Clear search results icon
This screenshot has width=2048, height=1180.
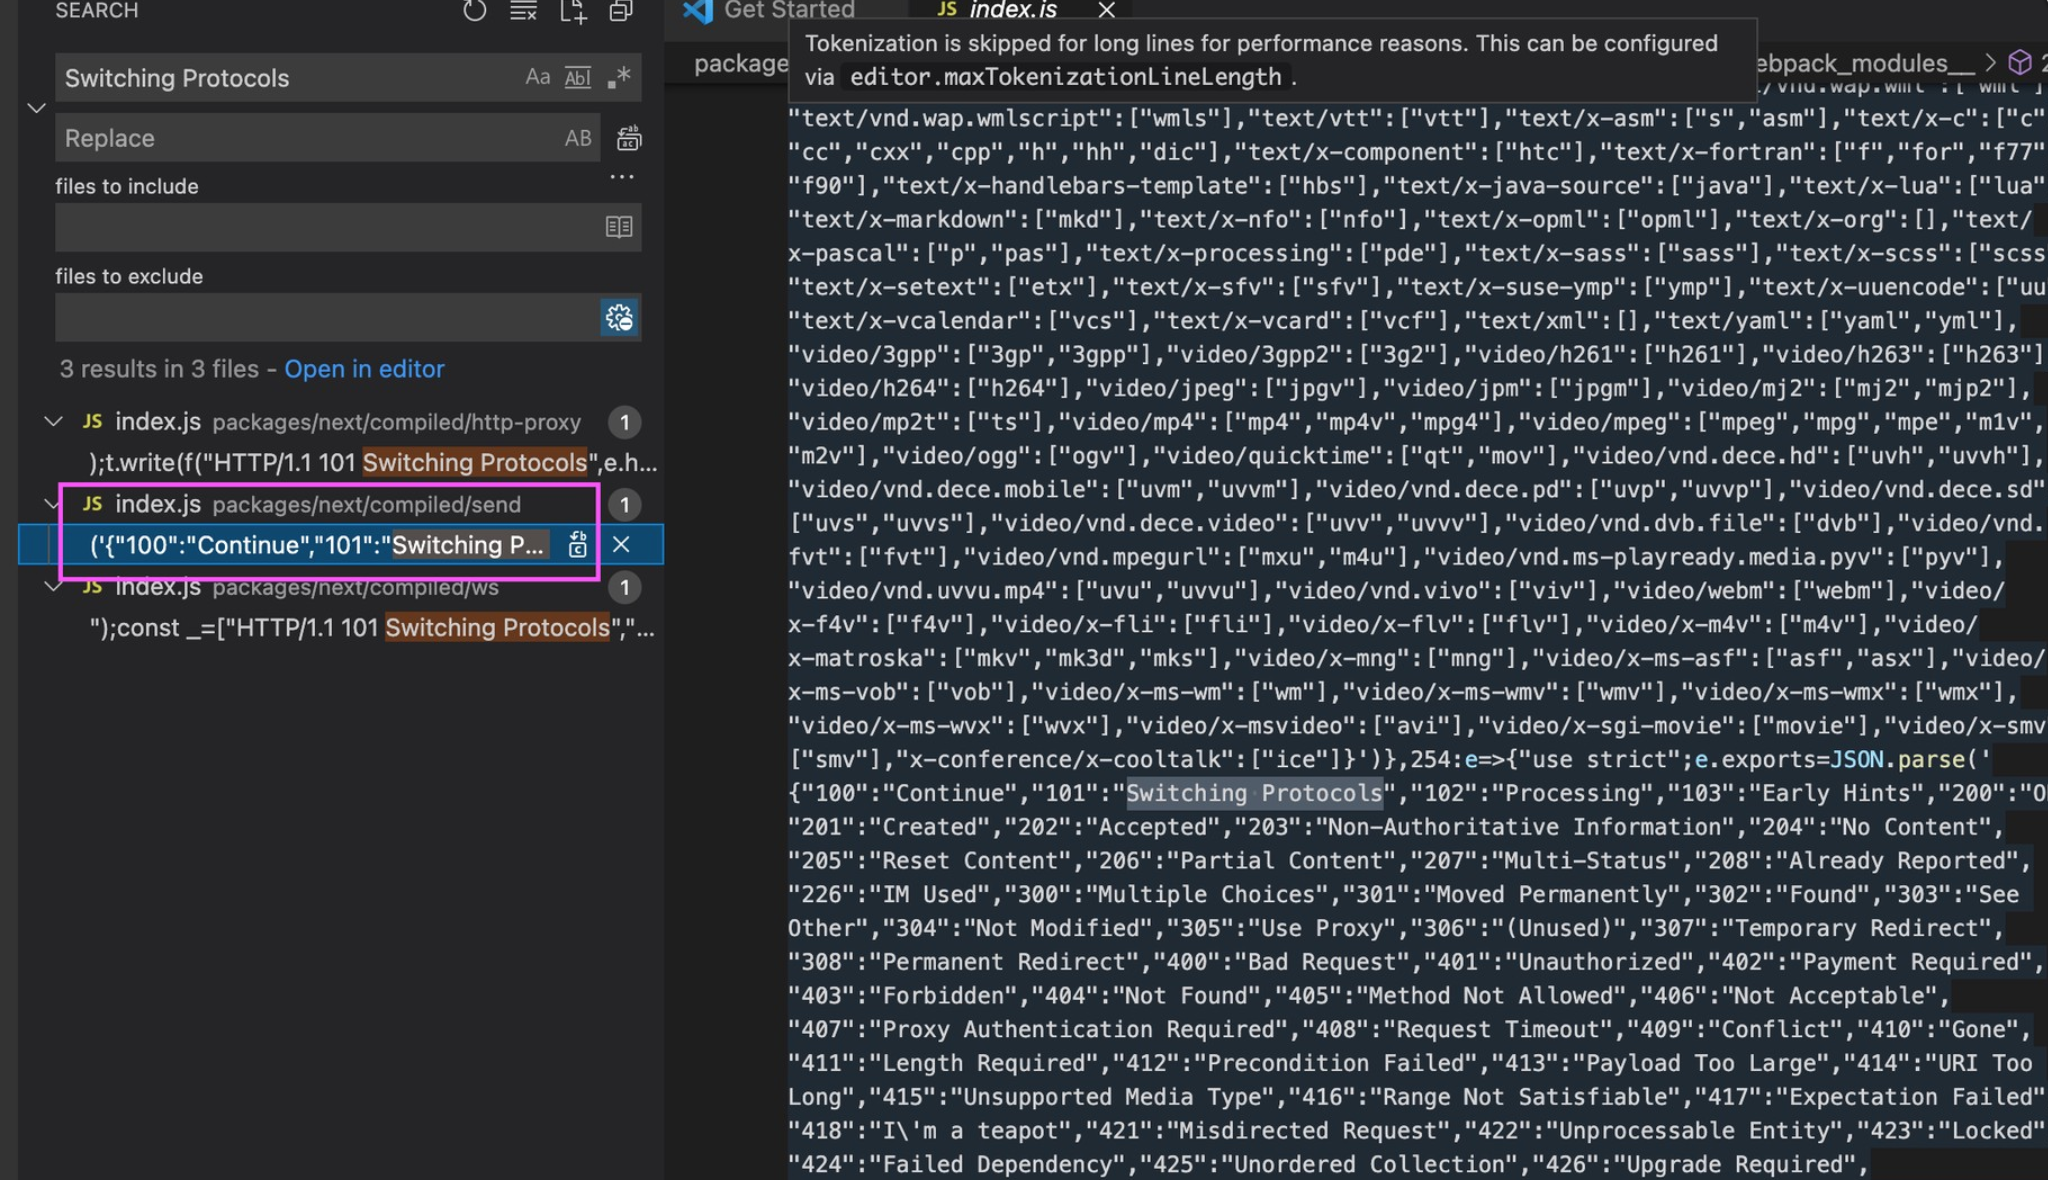pos(523,11)
